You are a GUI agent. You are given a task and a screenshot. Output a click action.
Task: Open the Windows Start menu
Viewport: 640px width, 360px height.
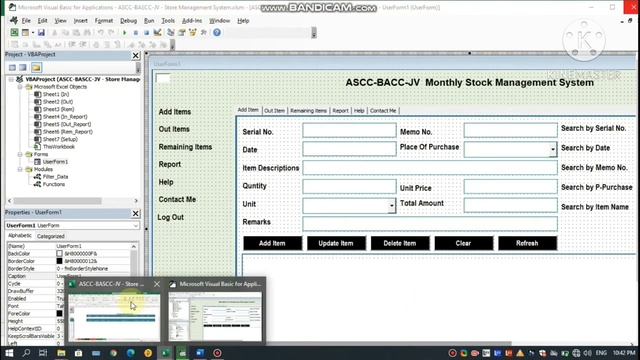(9, 353)
